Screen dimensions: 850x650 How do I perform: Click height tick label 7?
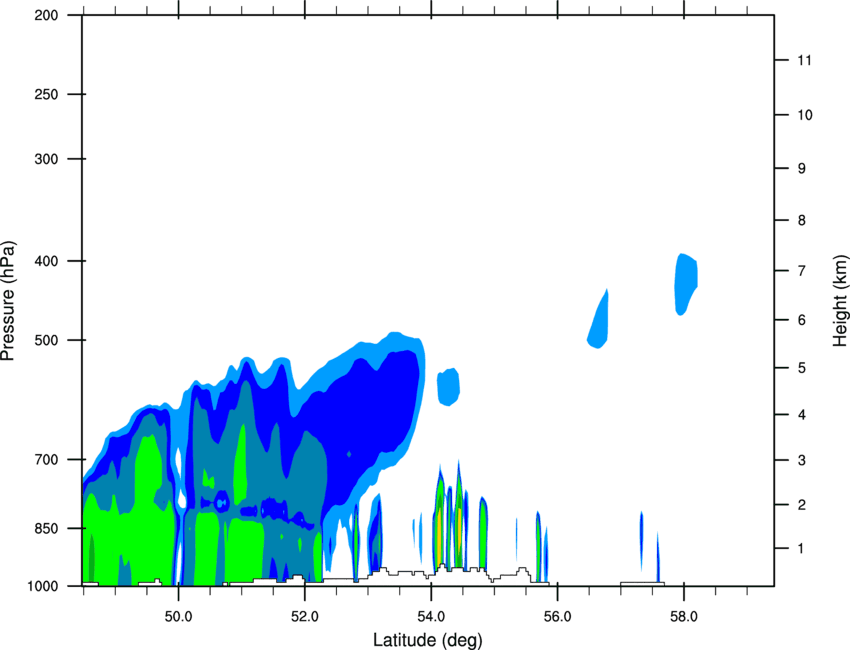coord(802,271)
